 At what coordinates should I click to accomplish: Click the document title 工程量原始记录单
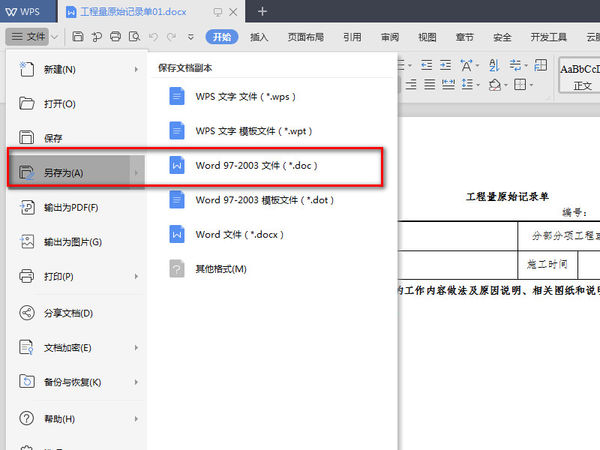pos(507,197)
